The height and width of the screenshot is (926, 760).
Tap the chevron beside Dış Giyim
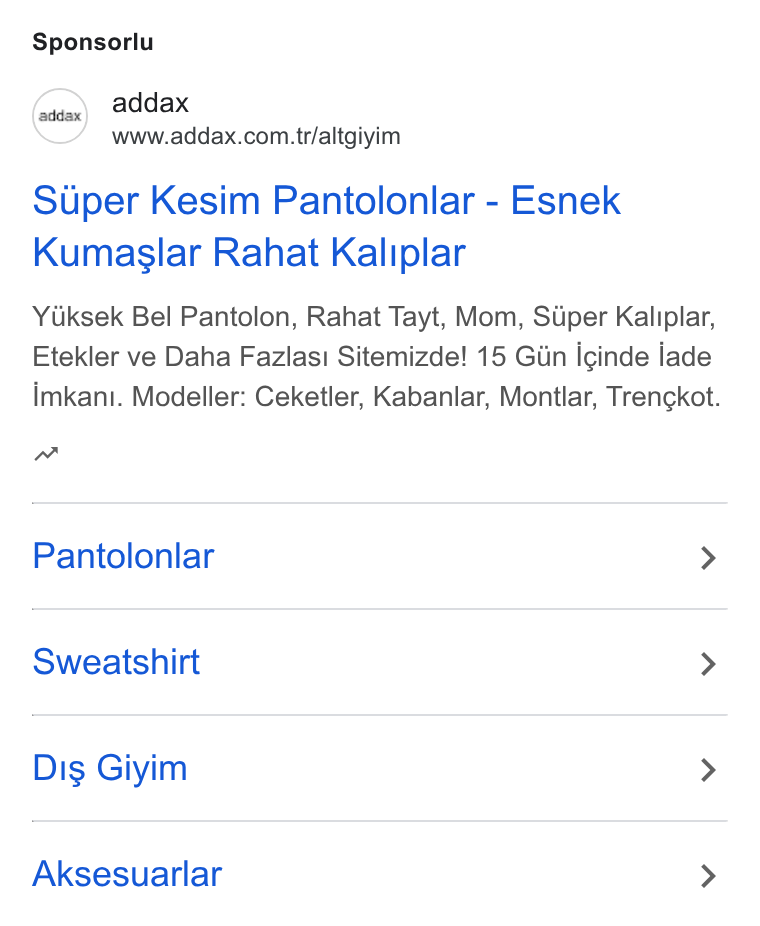click(x=708, y=770)
